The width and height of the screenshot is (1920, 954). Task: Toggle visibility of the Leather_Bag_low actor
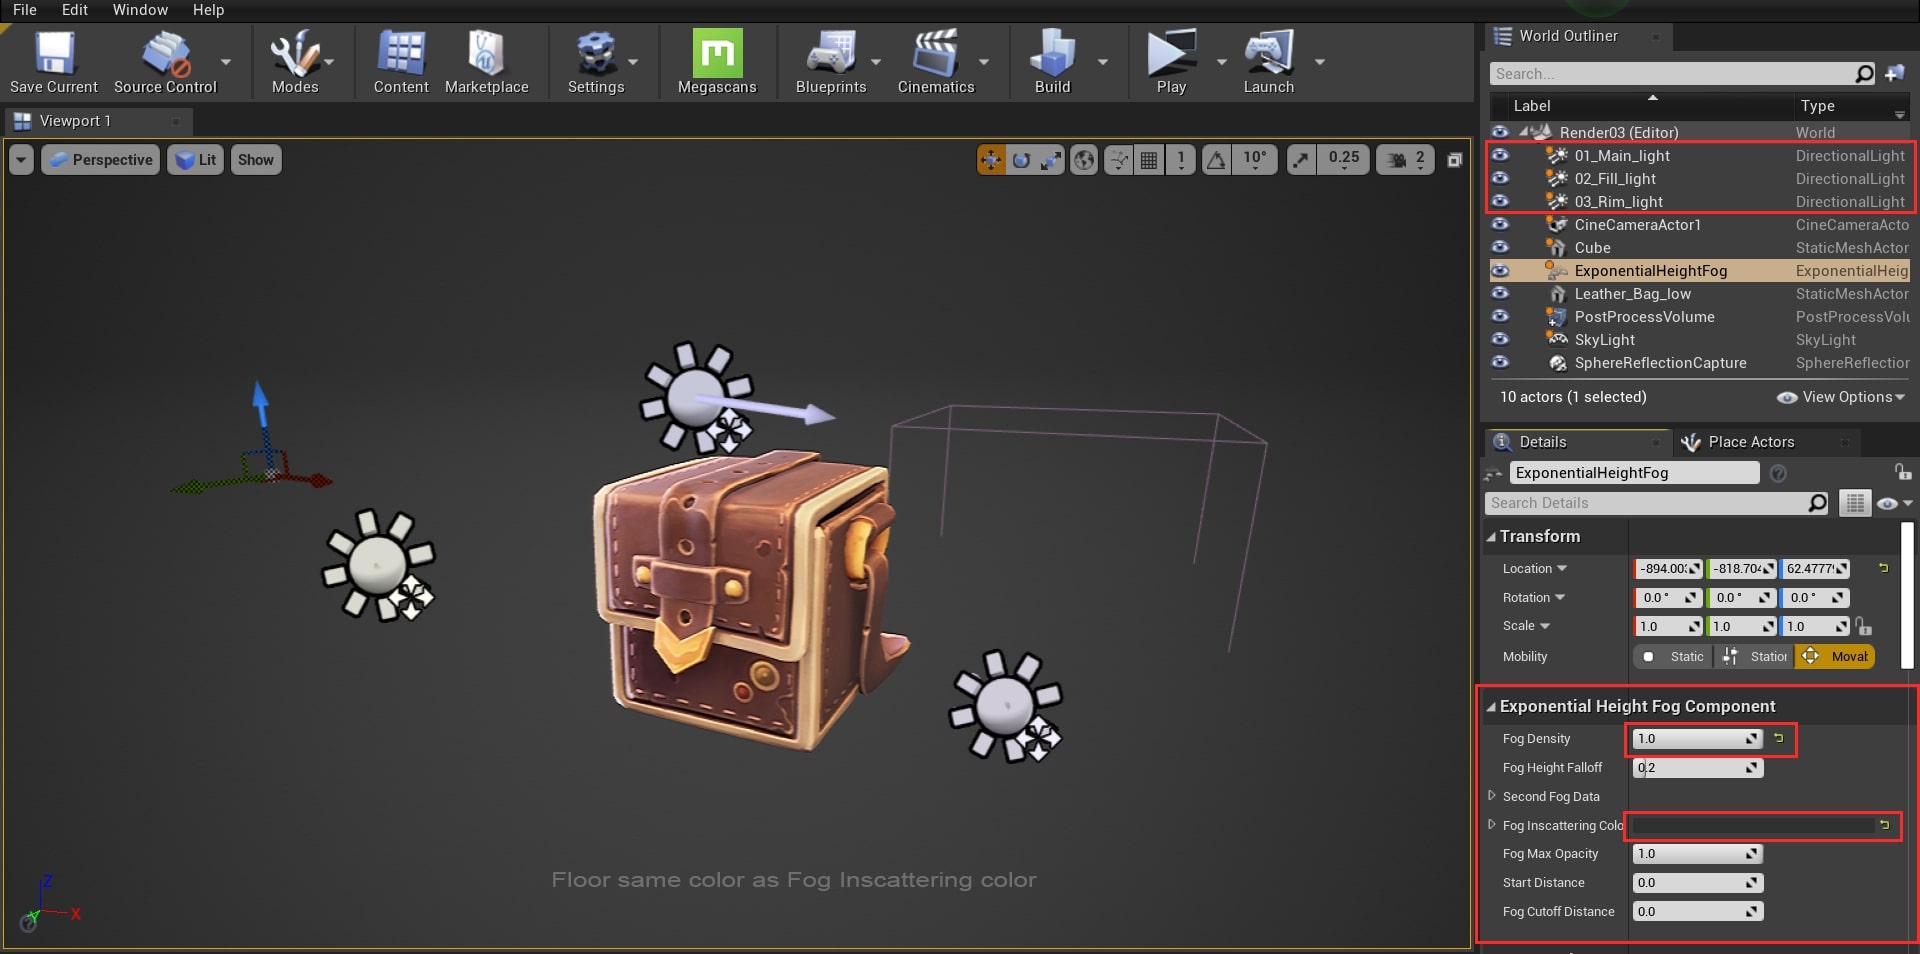[1500, 294]
